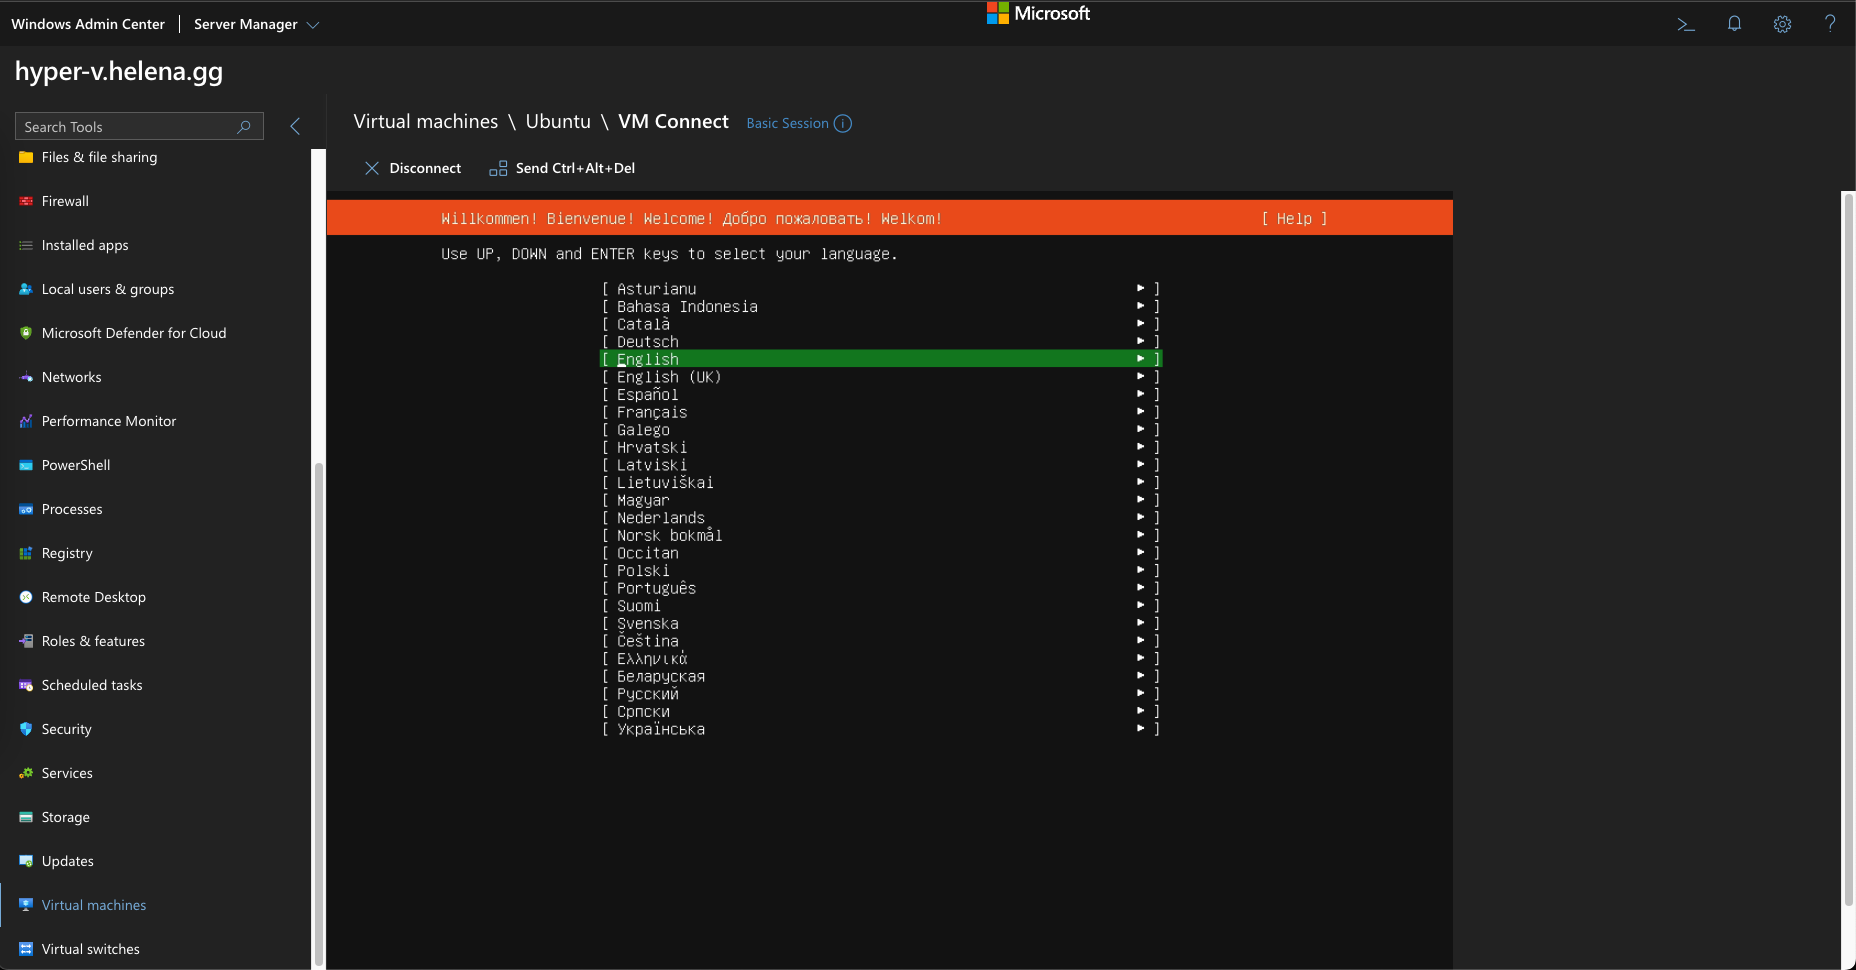Disconnect from the VM session
This screenshot has width=1856, height=970.
tap(413, 168)
